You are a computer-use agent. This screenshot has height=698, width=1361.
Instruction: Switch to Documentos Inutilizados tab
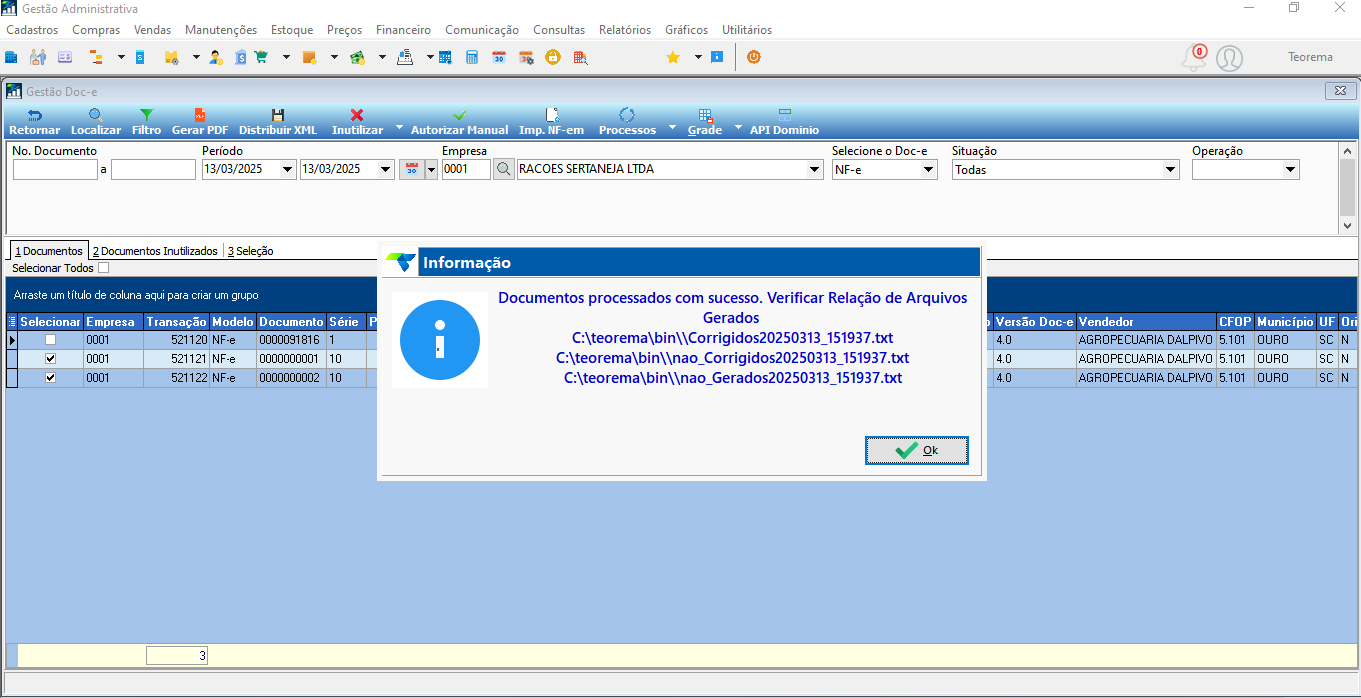[x=154, y=251]
